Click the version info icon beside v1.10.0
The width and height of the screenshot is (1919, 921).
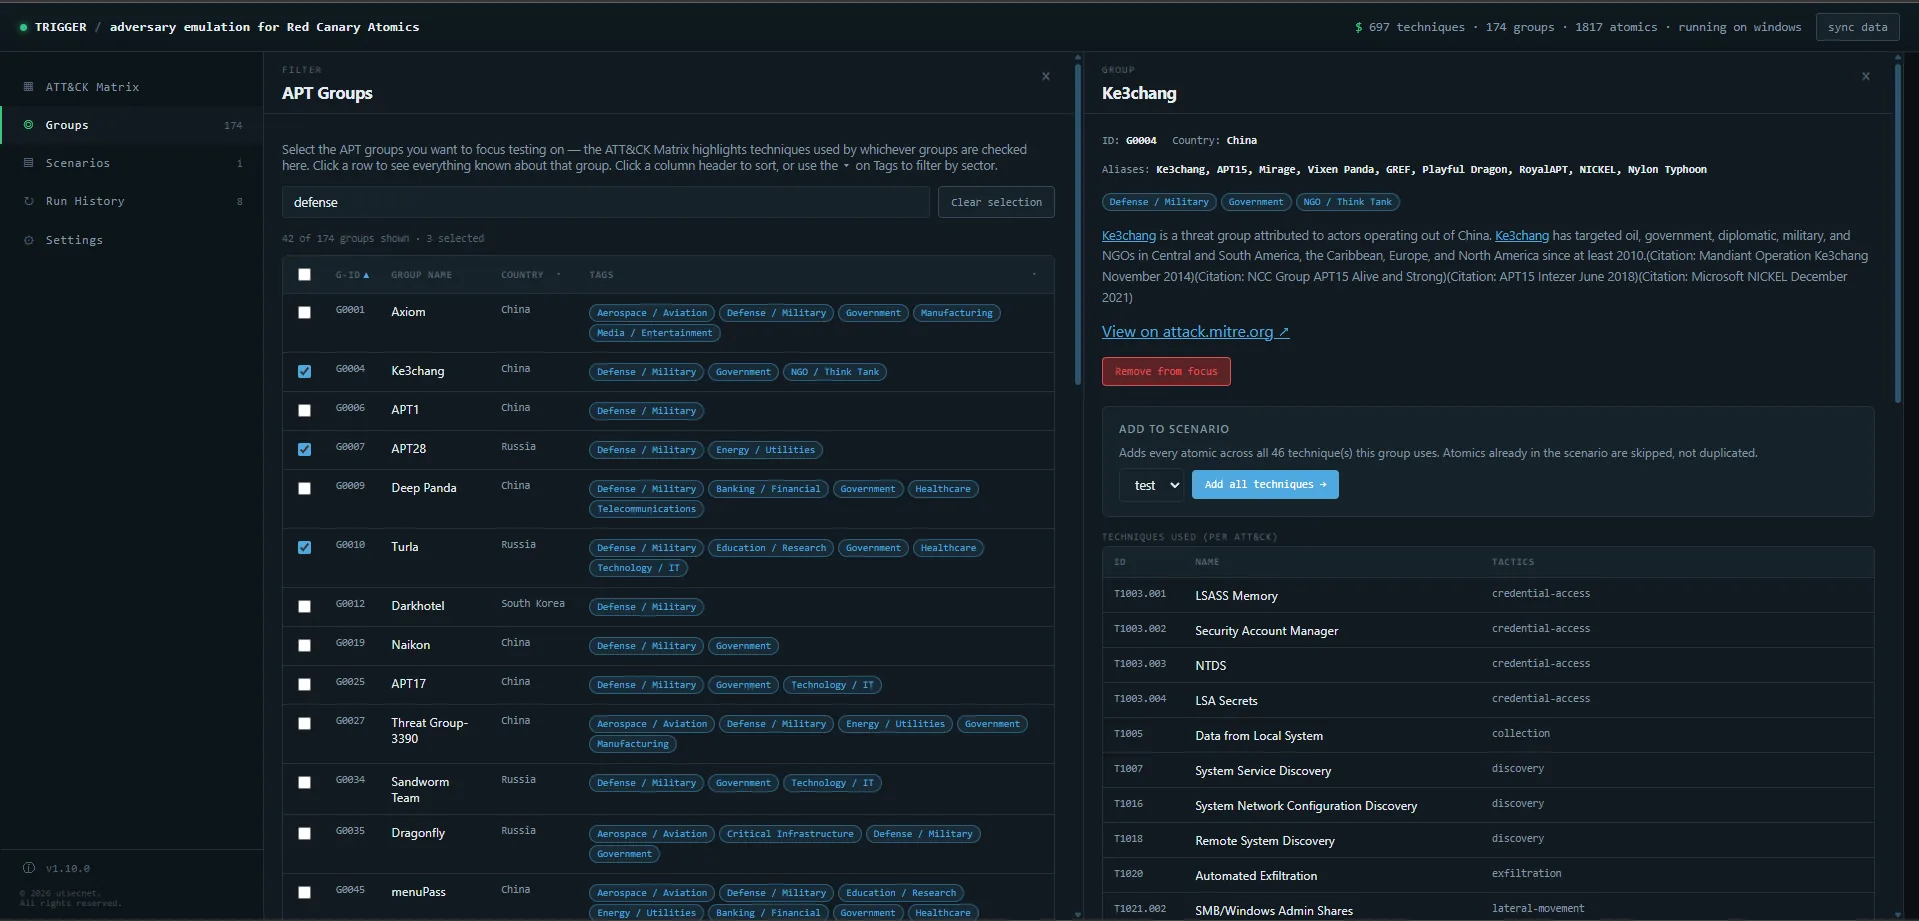29,868
